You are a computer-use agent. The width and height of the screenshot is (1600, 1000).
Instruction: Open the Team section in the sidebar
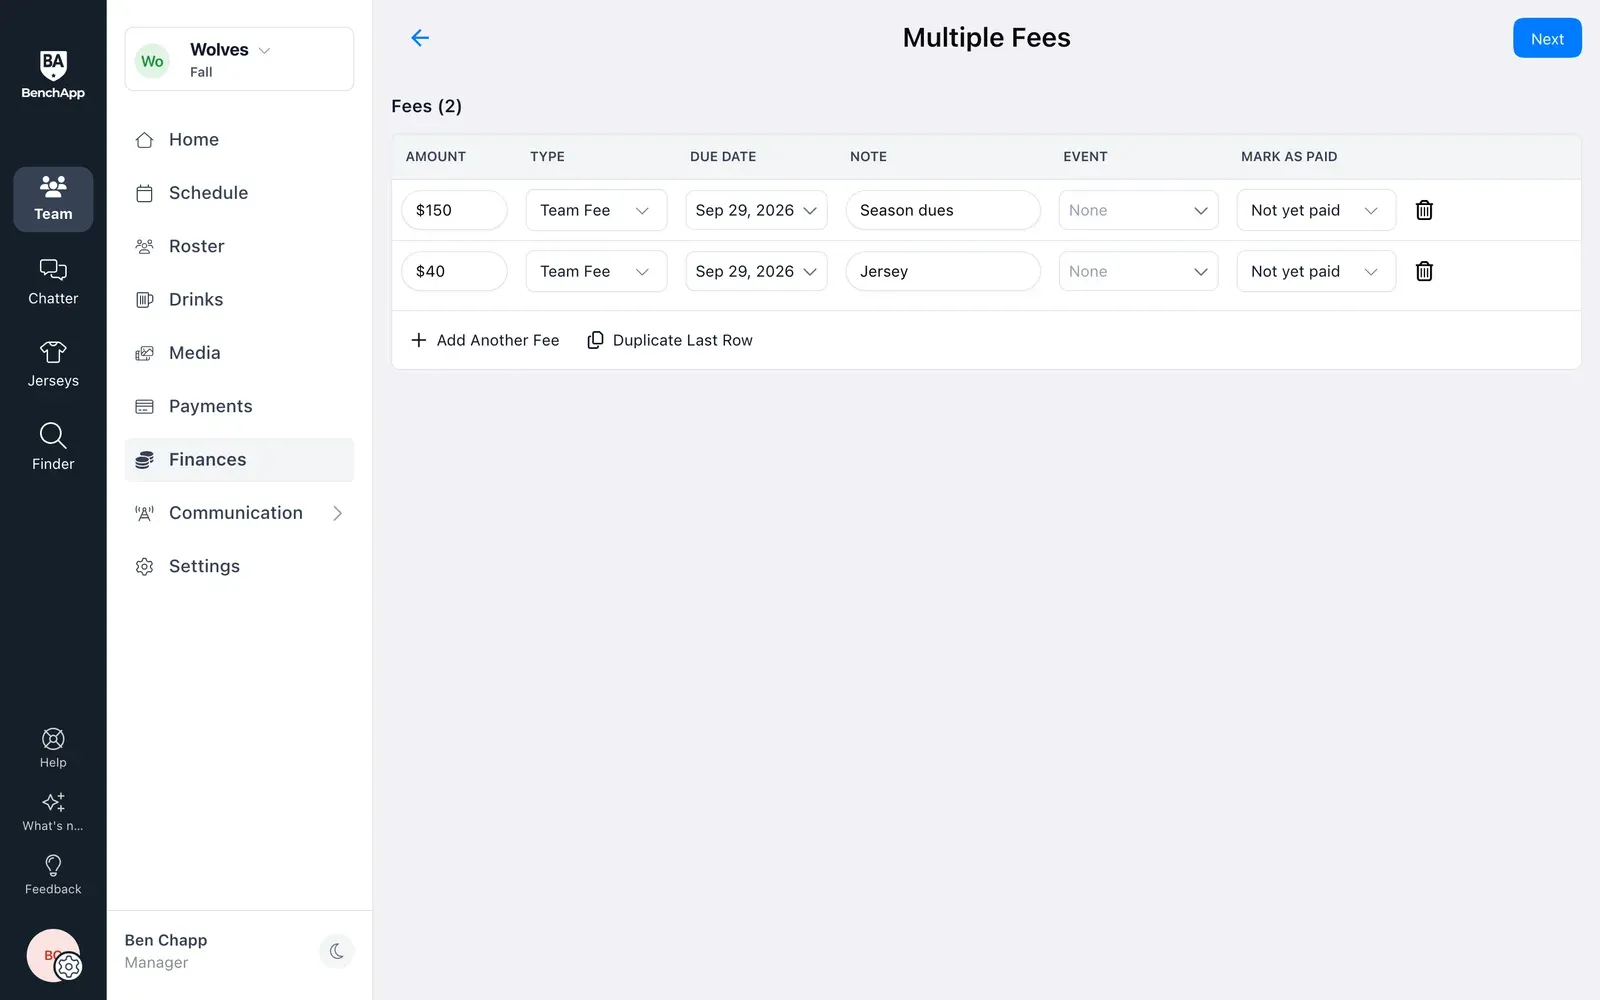(53, 199)
